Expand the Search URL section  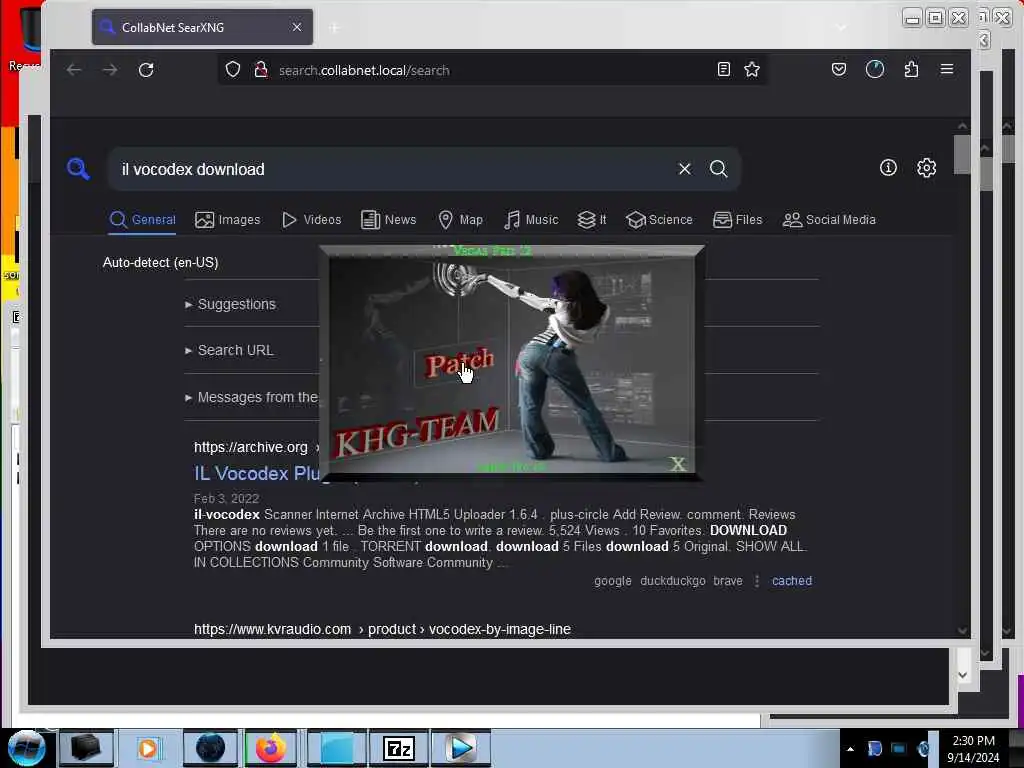pyautogui.click(x=229, y=351)
